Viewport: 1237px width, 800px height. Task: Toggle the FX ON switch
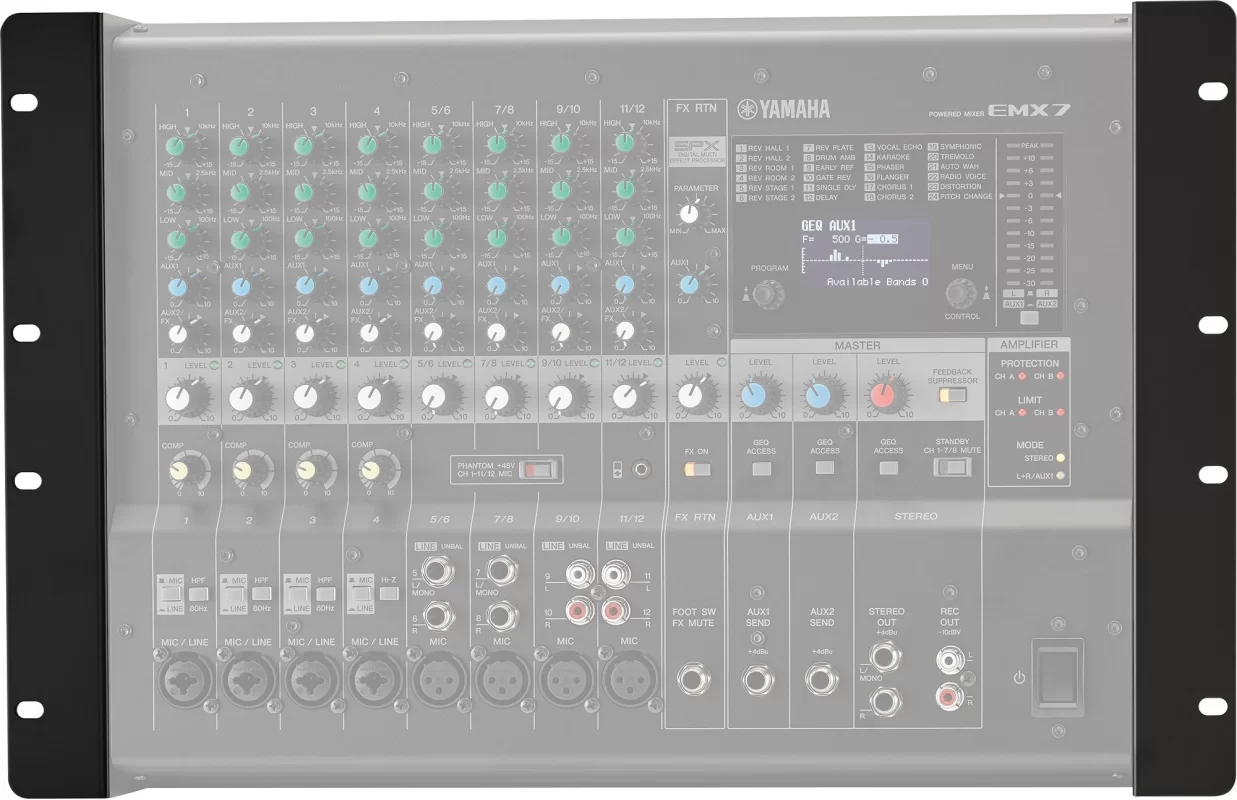[x=697, y=467]
